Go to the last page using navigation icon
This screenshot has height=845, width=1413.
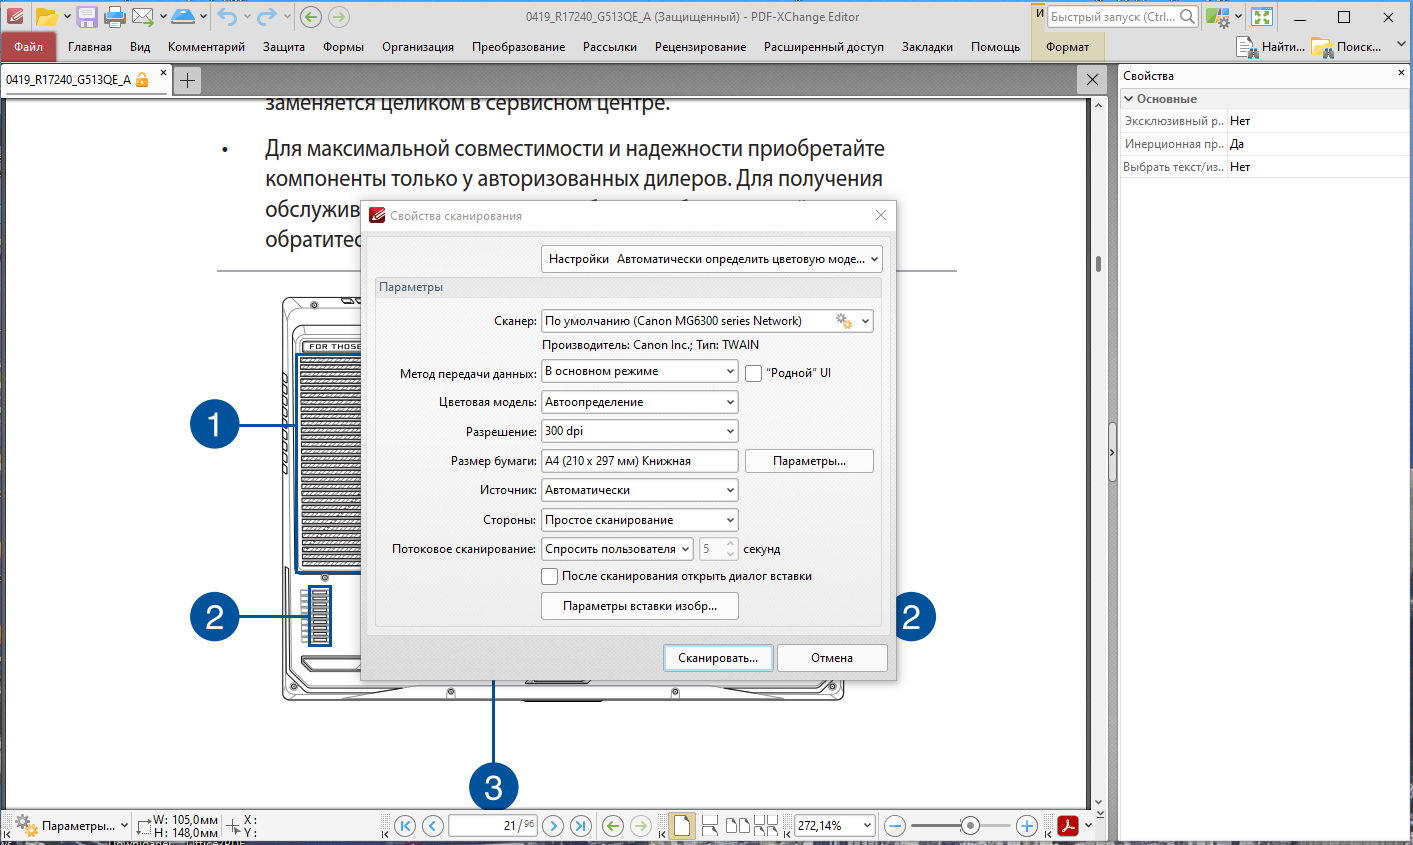[580, 826]
